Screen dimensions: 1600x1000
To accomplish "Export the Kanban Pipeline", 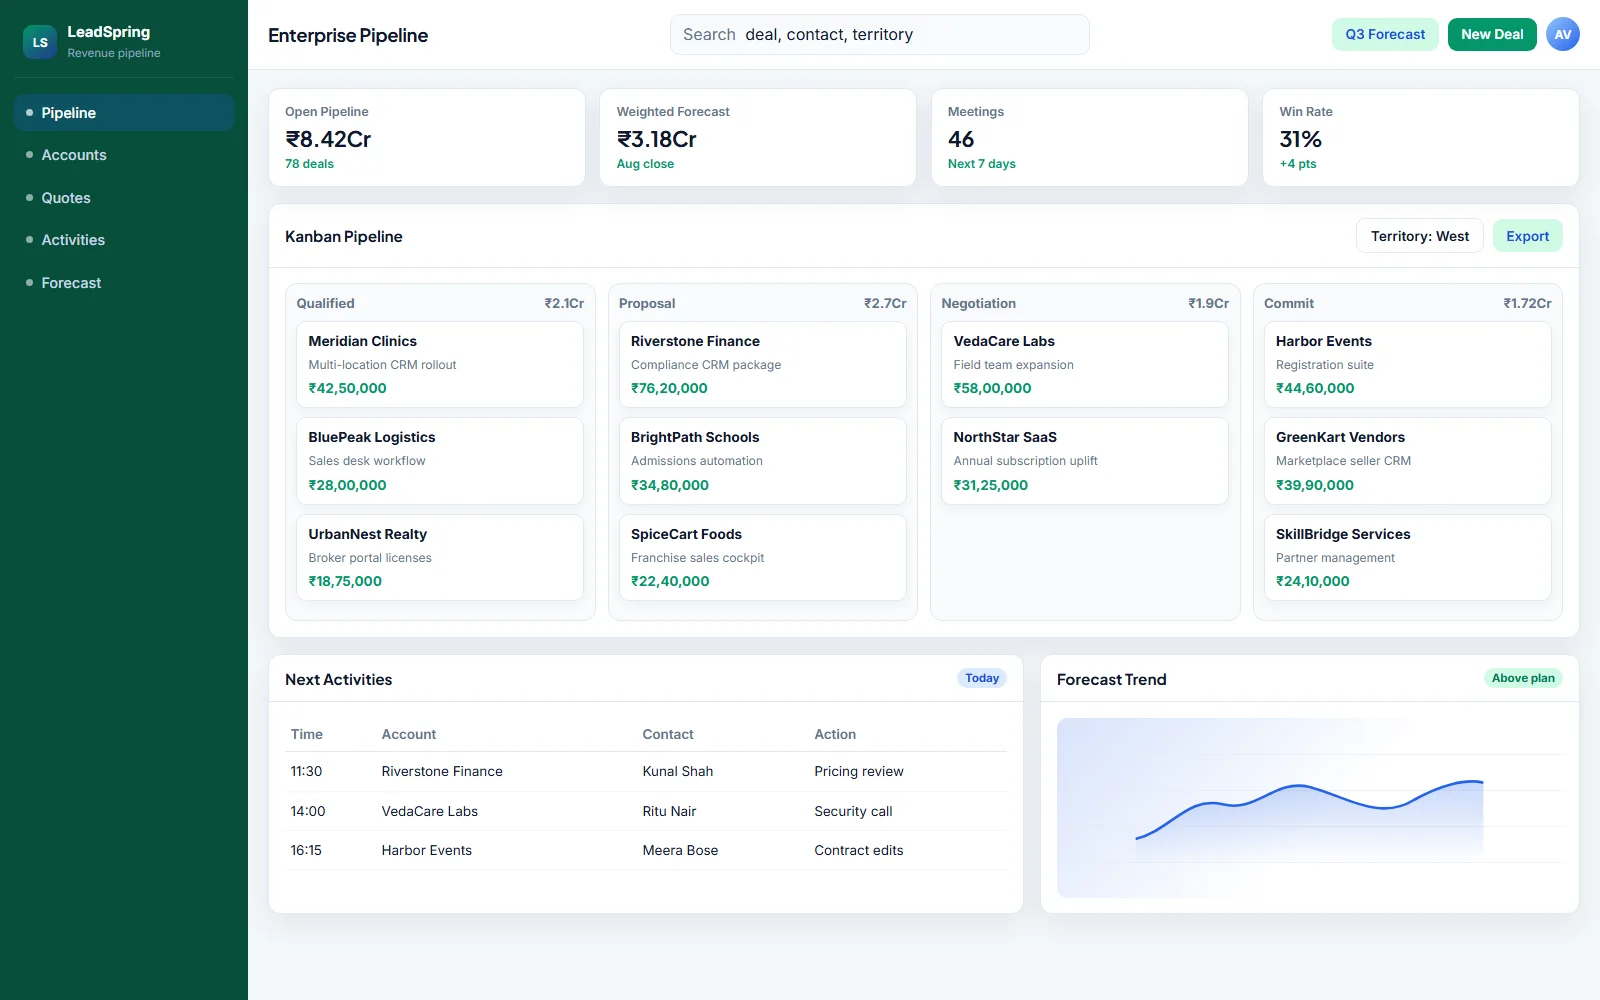I will tap(1527, 236).
